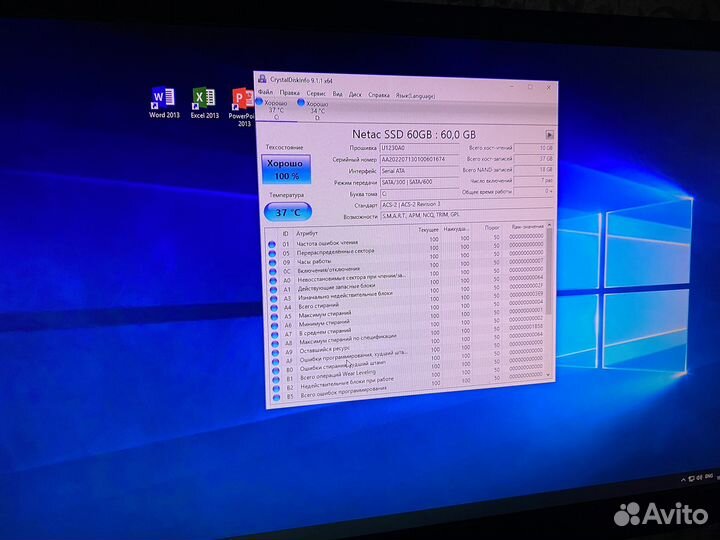Click the Прошивка field U1230A0
Viewport: 720px width, 540px height.
419,148
